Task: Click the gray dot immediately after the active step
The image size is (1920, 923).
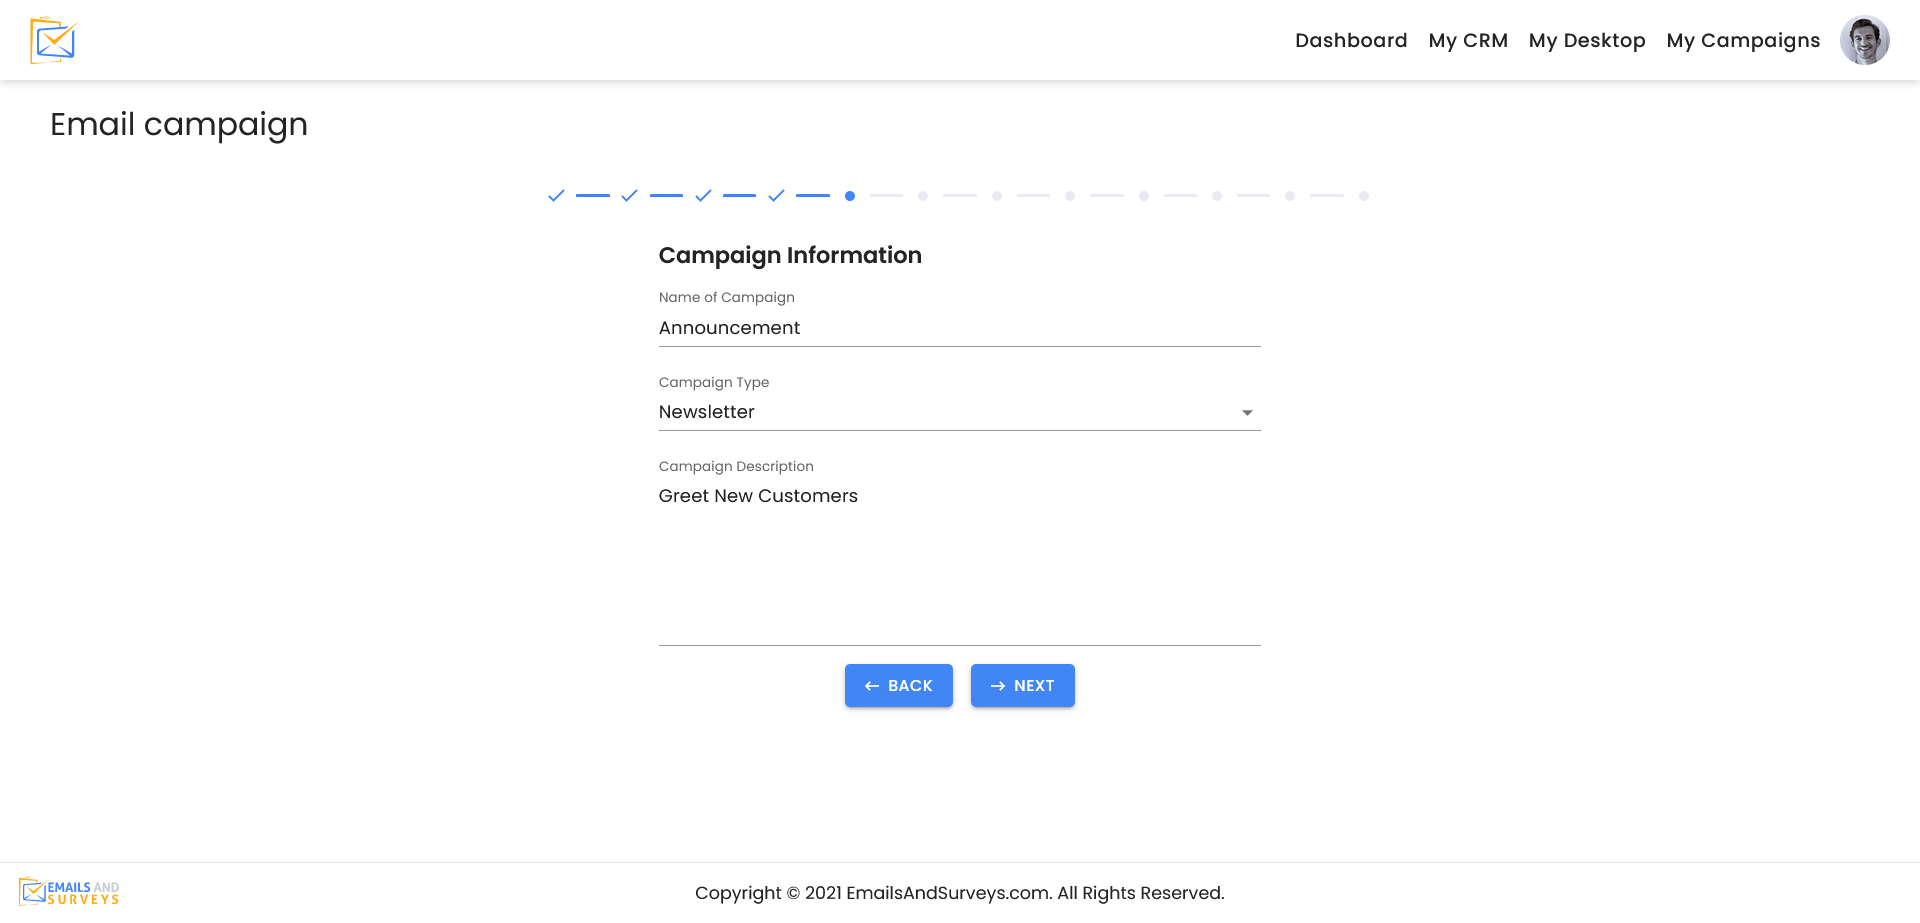Action: (x=923, y=196)
